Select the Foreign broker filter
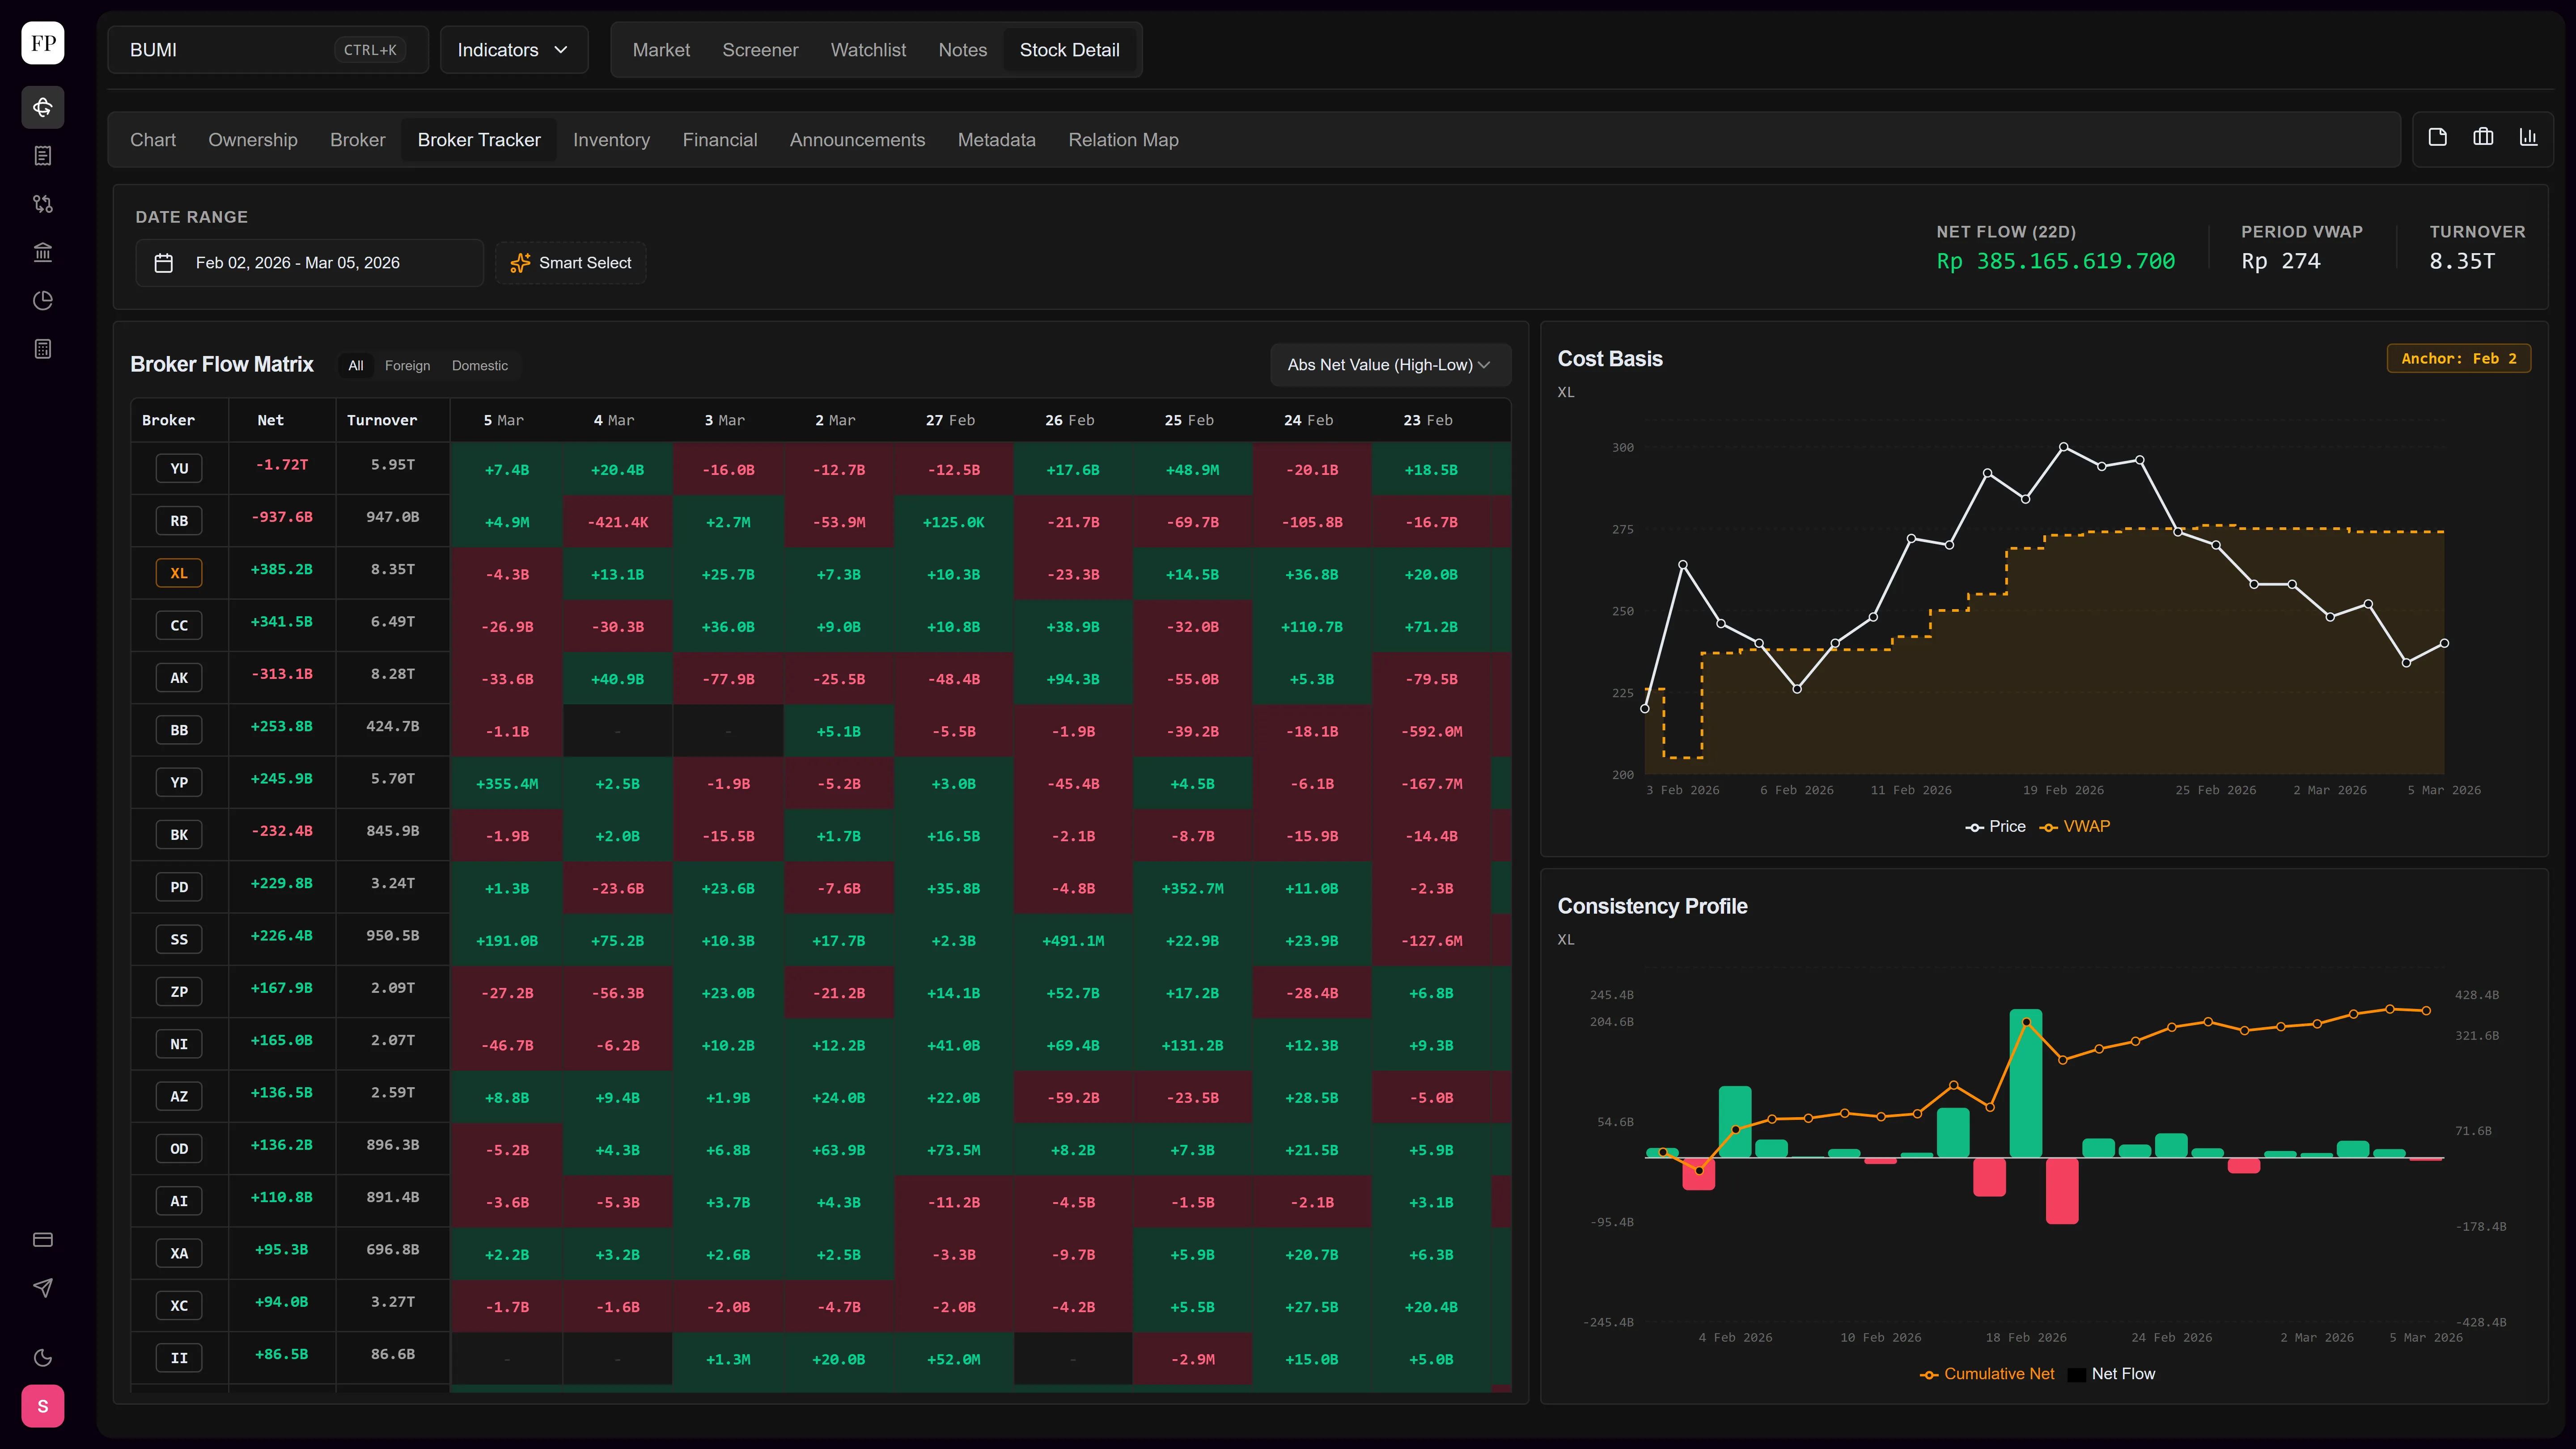 click(x=407, y=366)
